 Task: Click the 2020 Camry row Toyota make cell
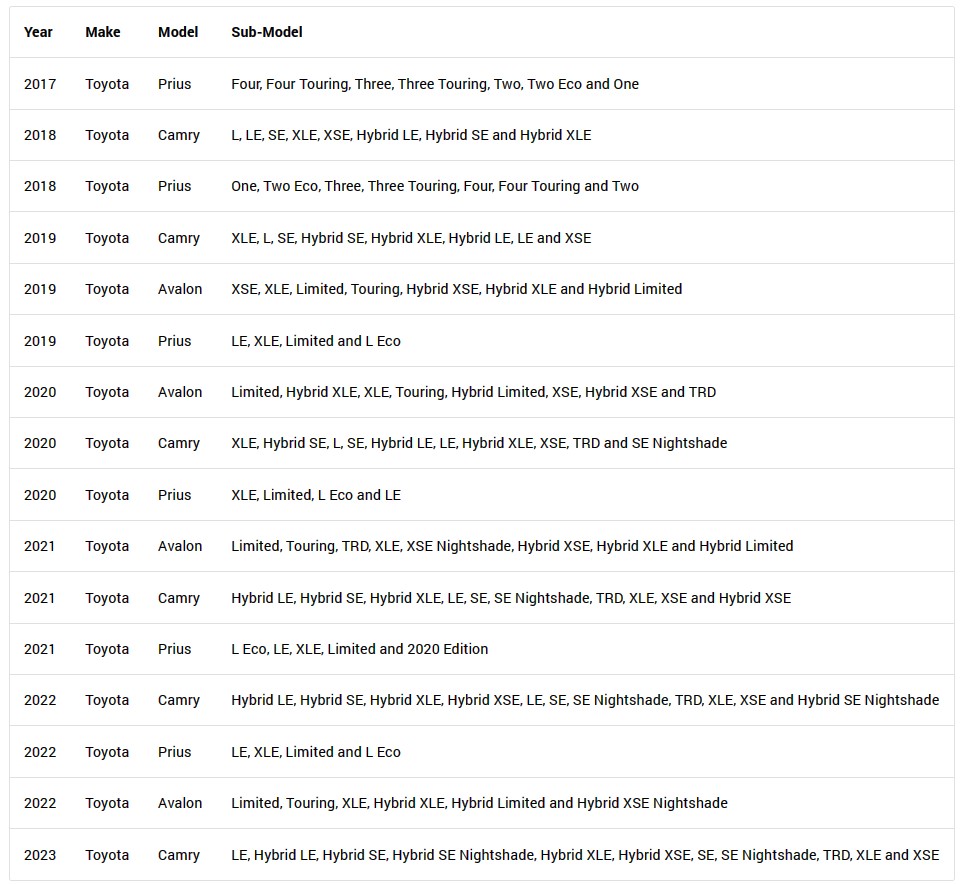[x=107, y=443]
